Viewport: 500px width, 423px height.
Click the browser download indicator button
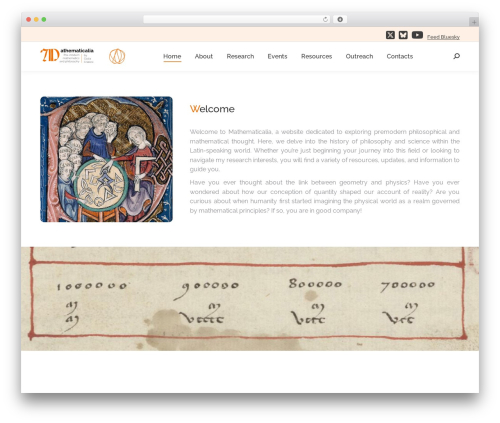coord(340,19)
